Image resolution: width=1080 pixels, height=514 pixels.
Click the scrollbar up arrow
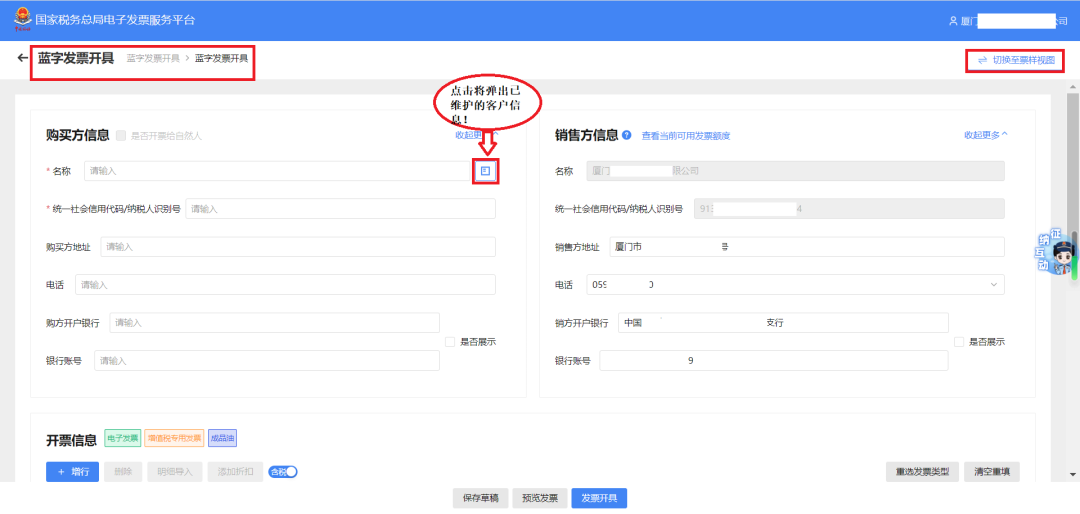pyautogui.click(x=1072, y=88)
